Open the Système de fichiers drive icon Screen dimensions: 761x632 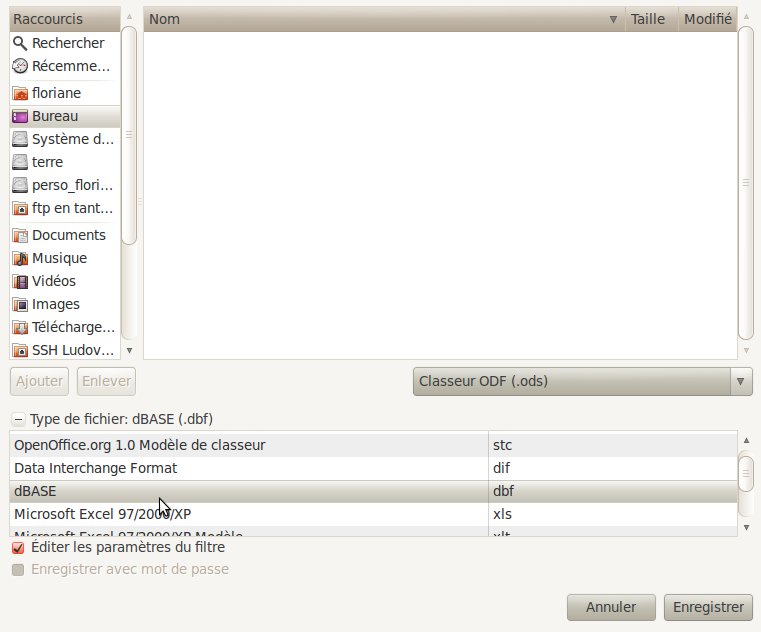pyautogui.click(x=20, y=139)
